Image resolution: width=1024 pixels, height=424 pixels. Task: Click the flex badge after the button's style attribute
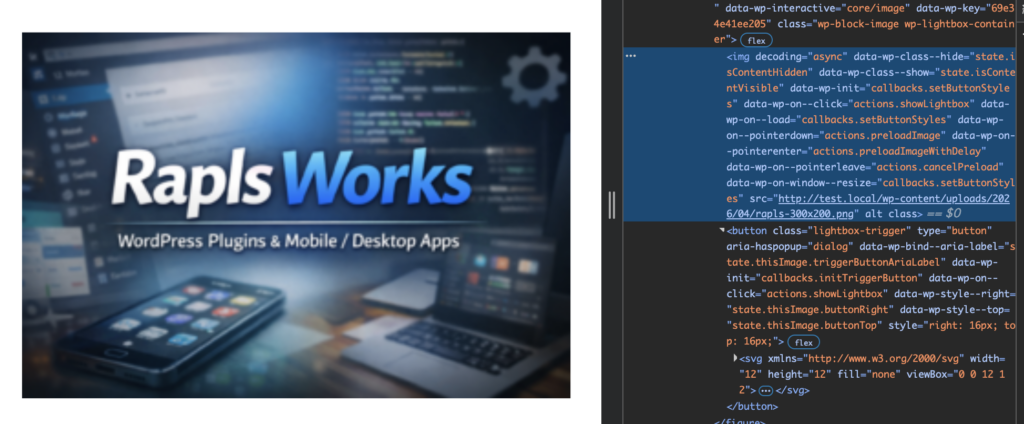coord(803,342)
